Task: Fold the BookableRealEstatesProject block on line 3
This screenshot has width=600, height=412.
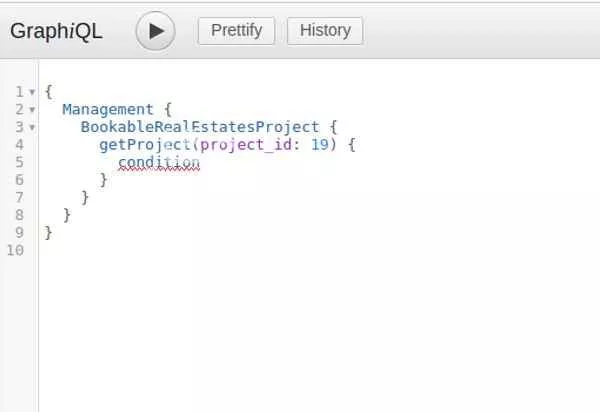Action: (32, 127)
